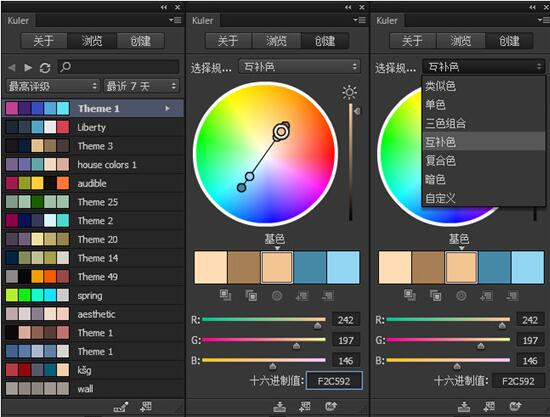Select the Theme 20 row
Image resolution: width=550 pixels, height=417 pixels.
[93, 239]
